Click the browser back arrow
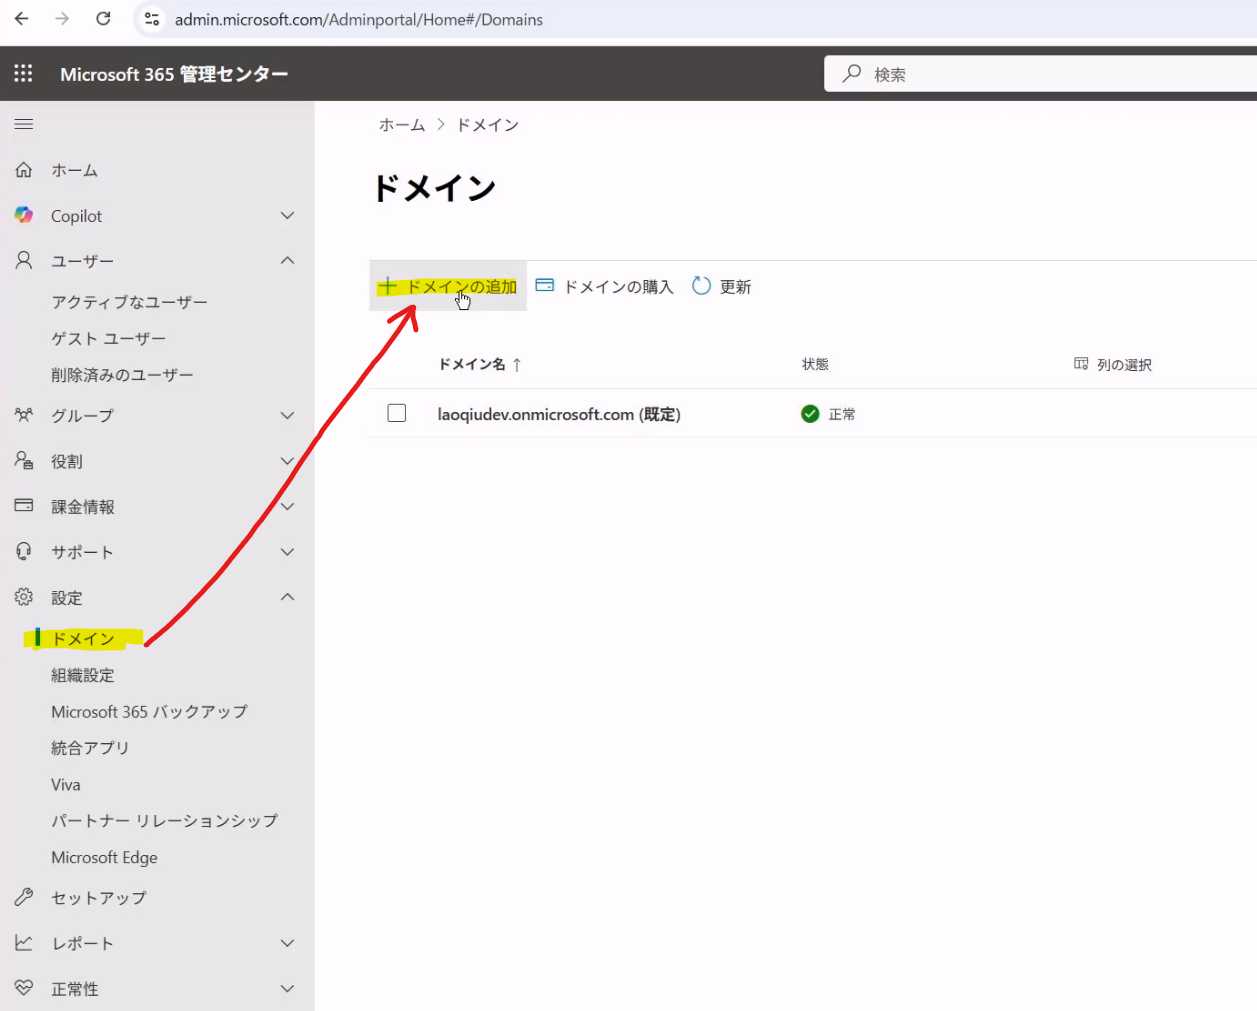Image resolution: width=1257 pixels, height=1011 pixels. (22, 19)
